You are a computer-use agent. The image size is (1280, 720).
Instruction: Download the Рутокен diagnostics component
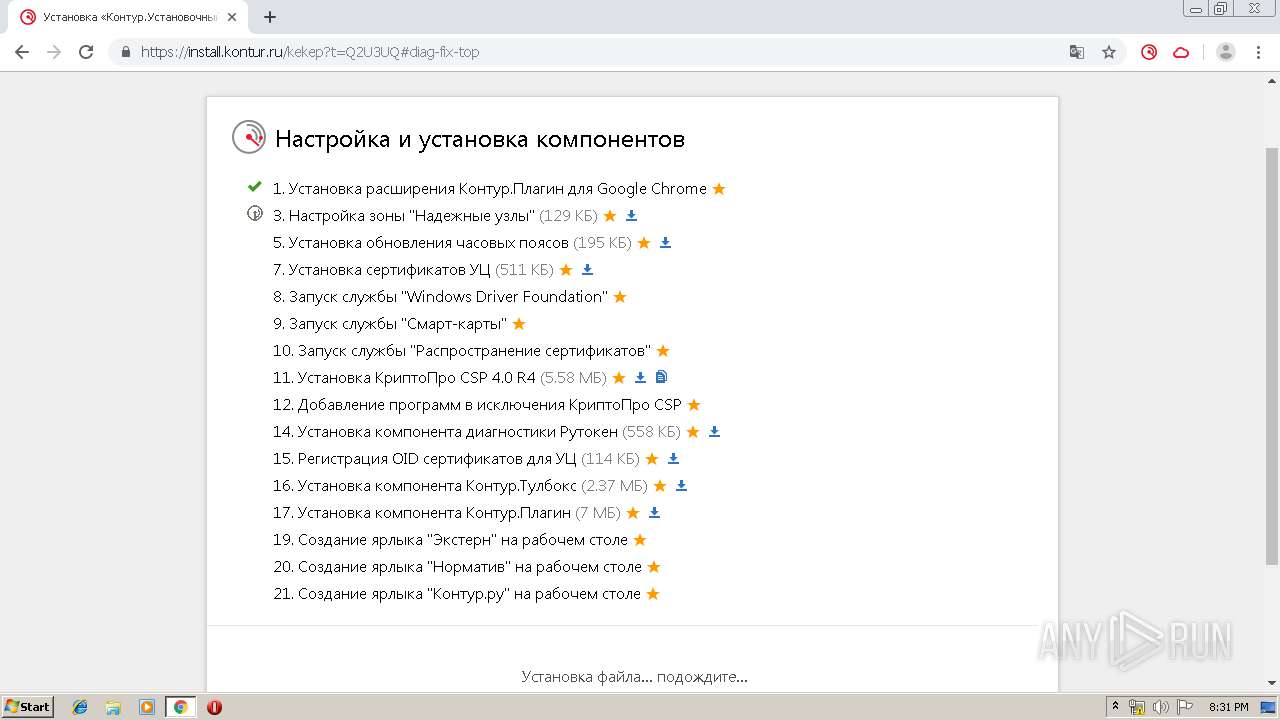714,431
